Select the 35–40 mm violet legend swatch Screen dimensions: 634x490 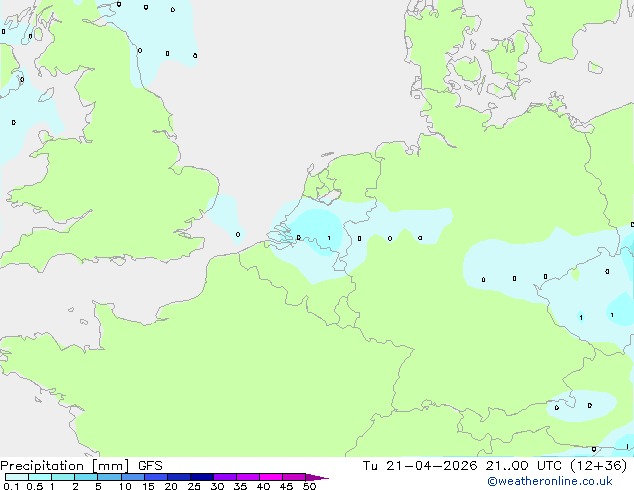pyautogui.click(x=248, y=477)
